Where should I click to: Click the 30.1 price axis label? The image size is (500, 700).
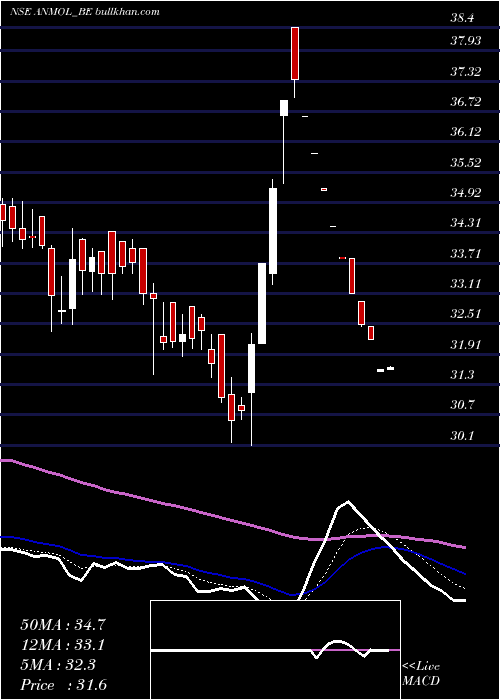(x=462, y=435)
